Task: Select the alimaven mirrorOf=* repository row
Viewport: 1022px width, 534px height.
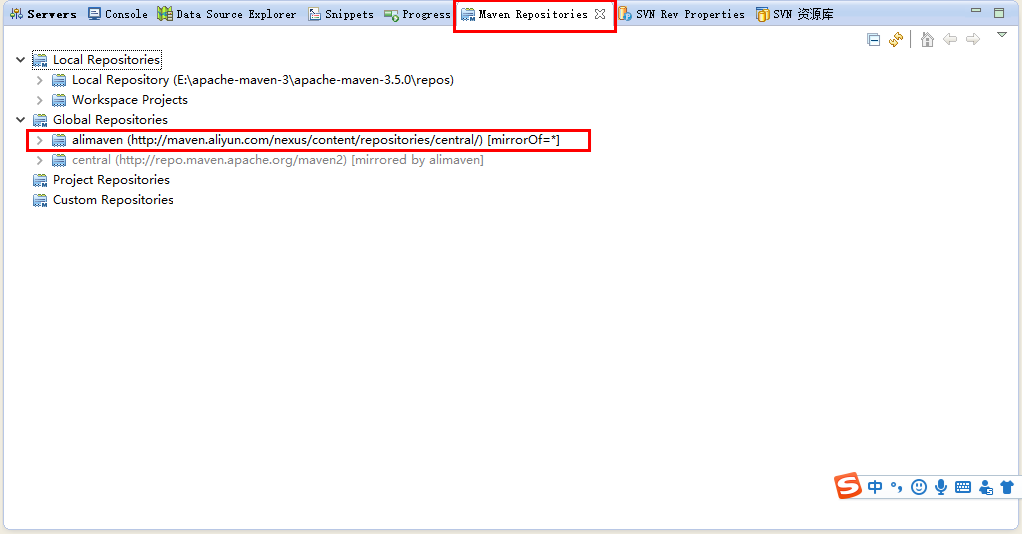Action: pyautogui.click(x=315, y=140)
